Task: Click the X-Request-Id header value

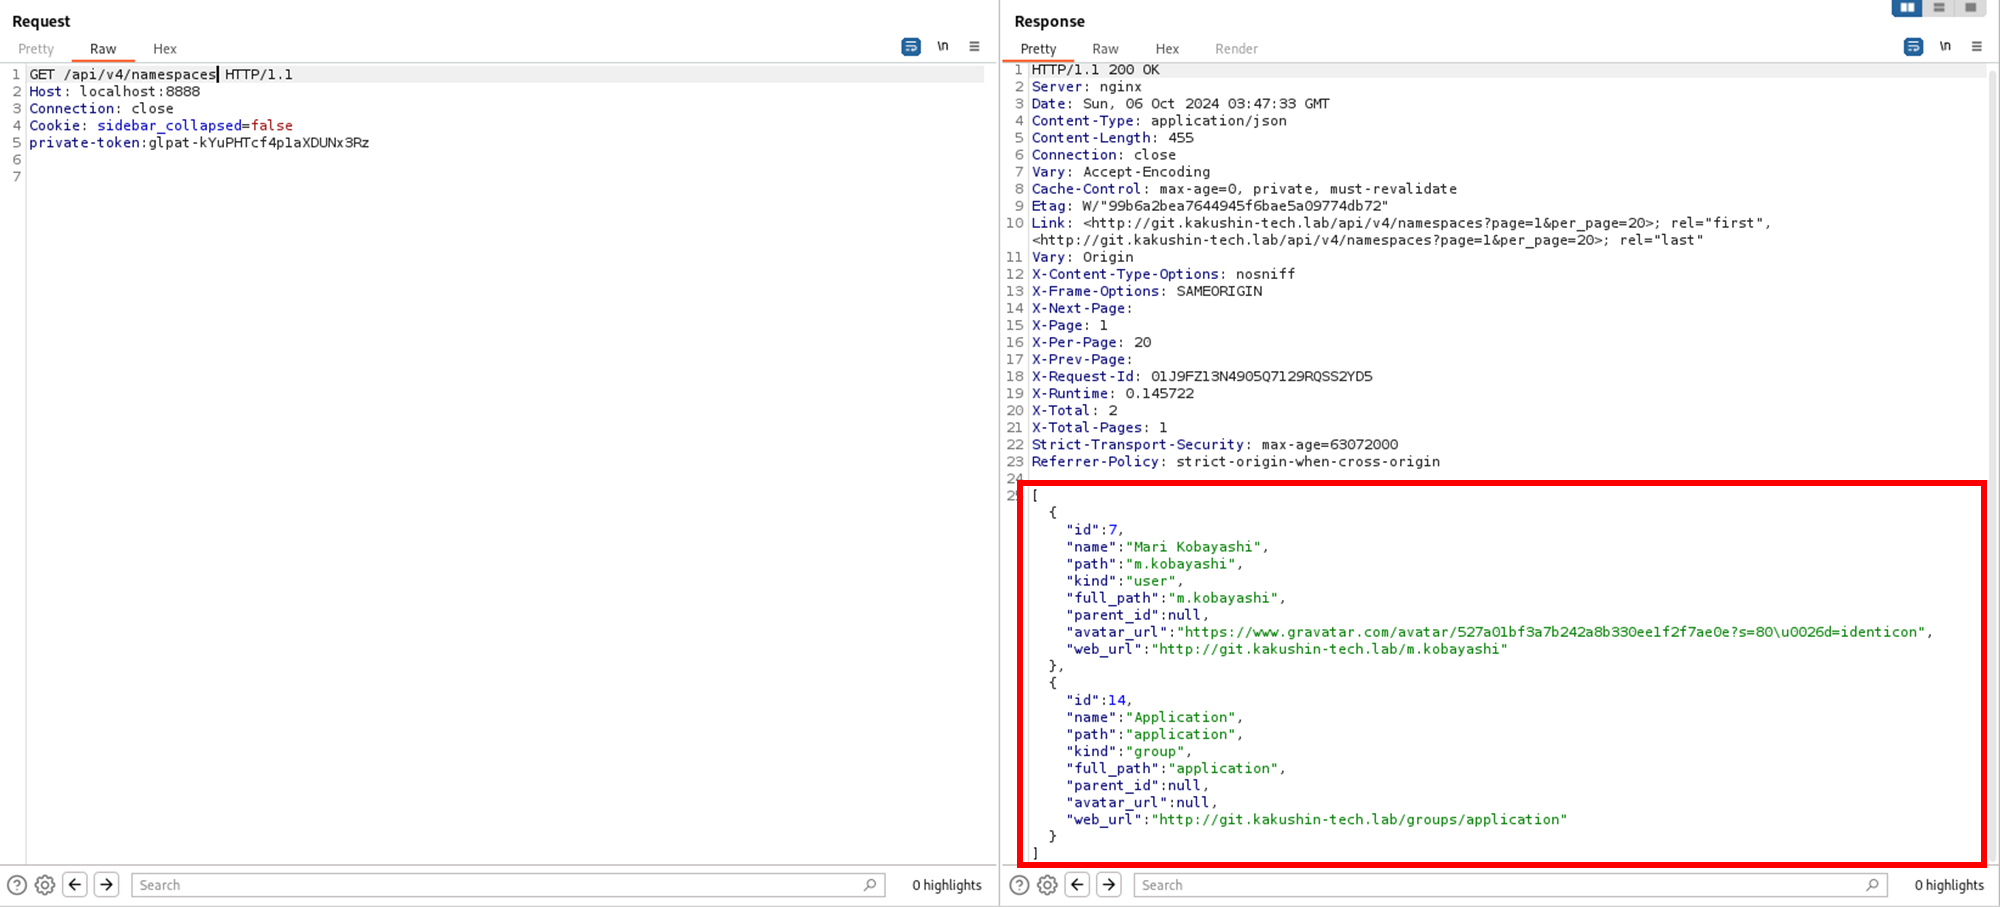Action: (1261, 376)
